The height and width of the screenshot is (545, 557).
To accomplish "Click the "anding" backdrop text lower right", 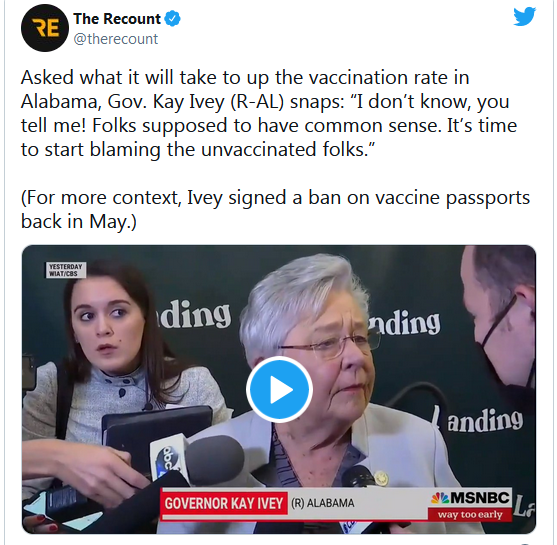I will [485, 421].
